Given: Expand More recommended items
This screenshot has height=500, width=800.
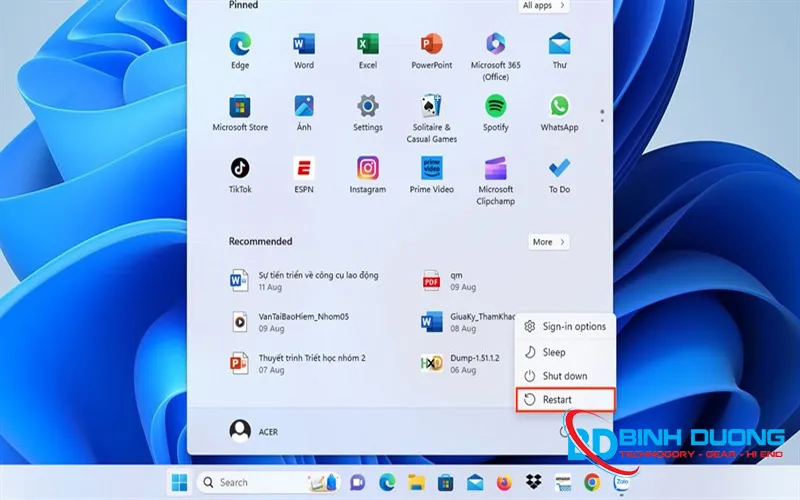Looking at the screenshot, I should point(548,242).
